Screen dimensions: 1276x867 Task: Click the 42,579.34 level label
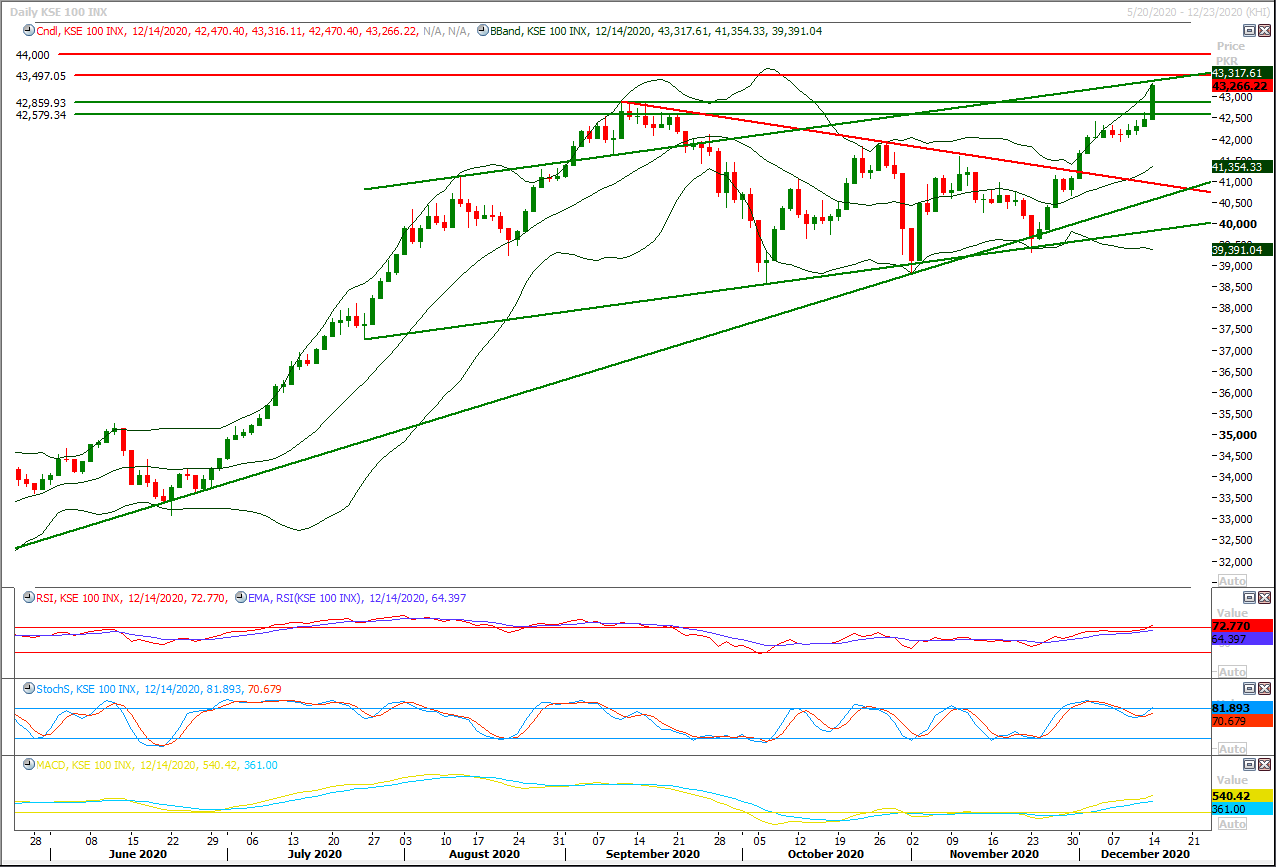pyautogui.click(x=41, y=115)
